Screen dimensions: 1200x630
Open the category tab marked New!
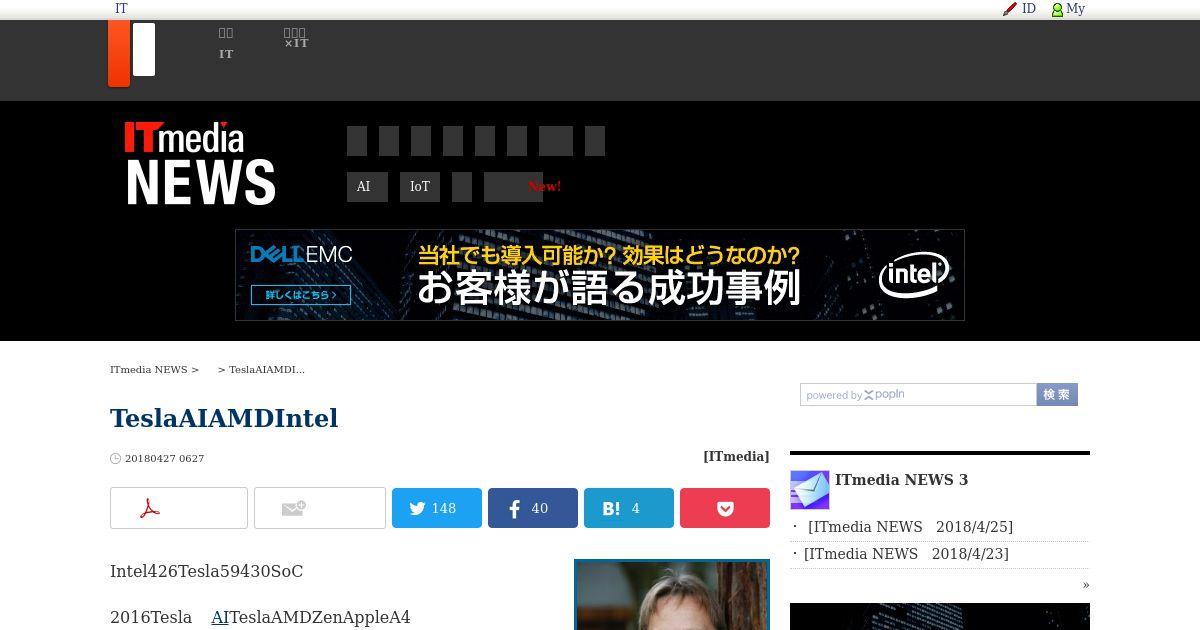click(x=514, y=187)
